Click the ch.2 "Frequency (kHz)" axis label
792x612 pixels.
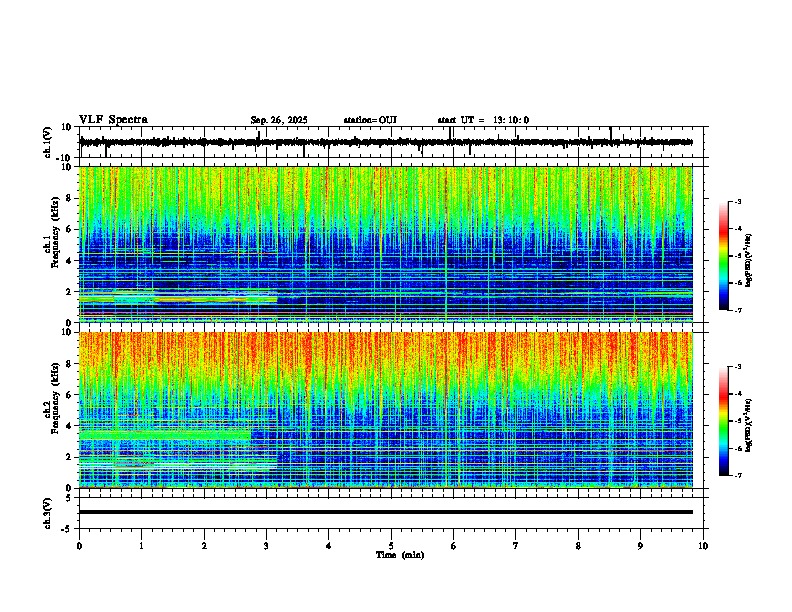point(55,398)
